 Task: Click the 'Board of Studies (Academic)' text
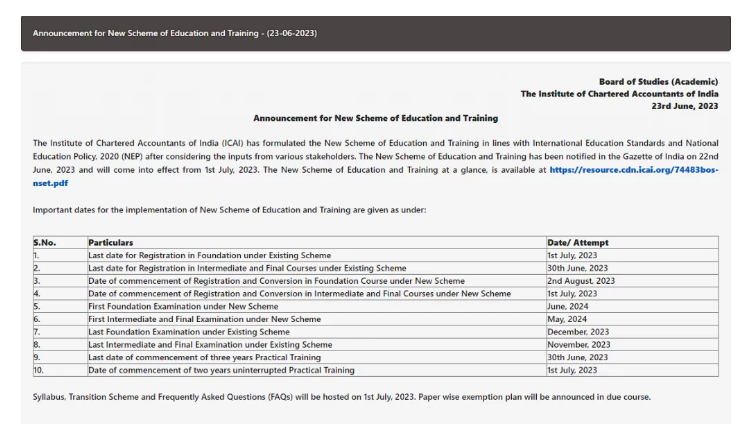point(658,81)
